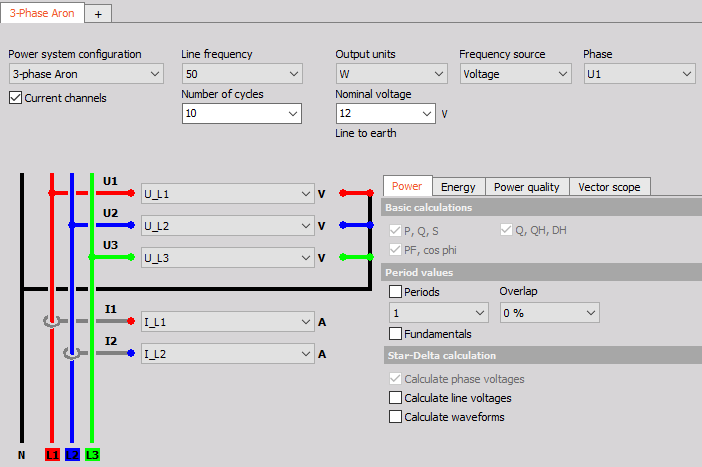The image size is (702, 467).
Task: Click the red L1 phase label
Action: click(52, 455)
